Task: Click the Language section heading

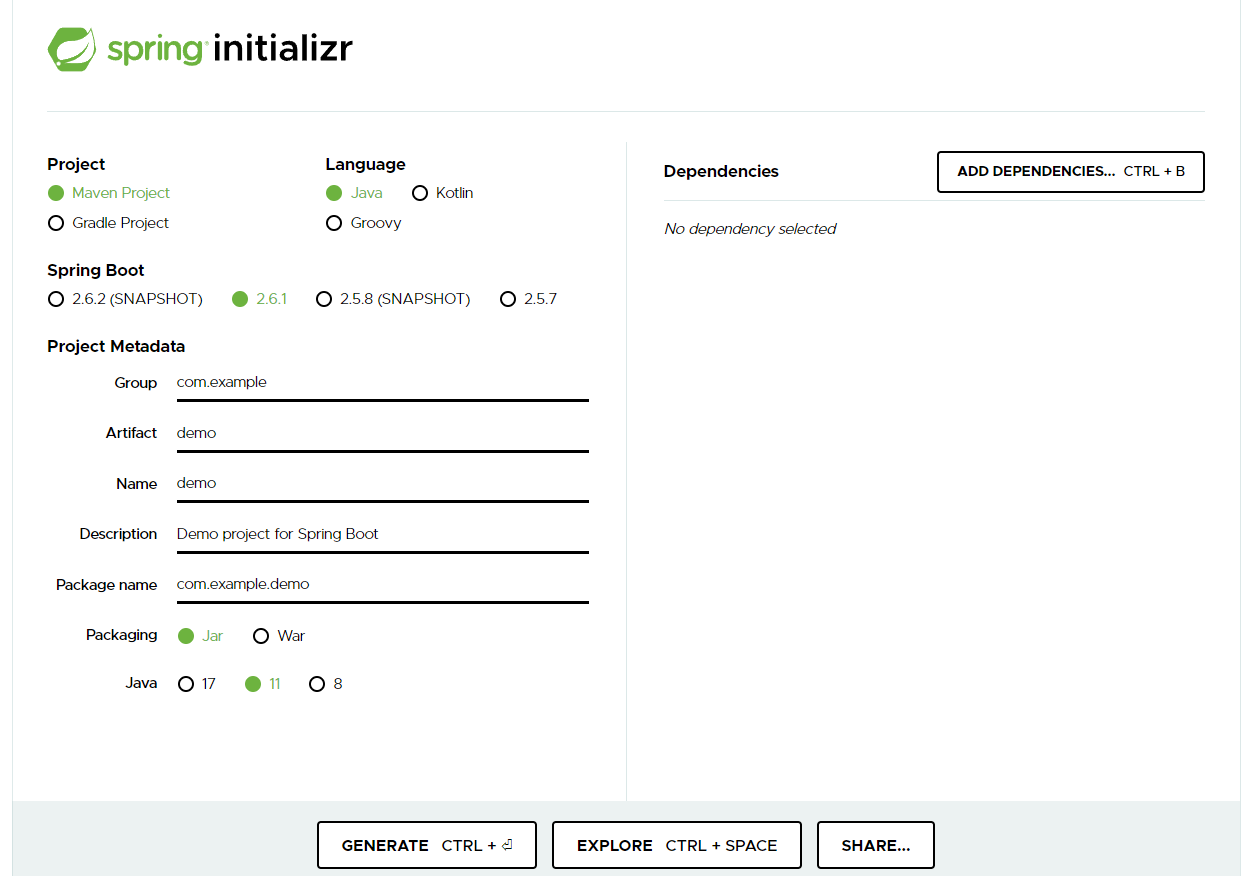Action: [366, 165]
